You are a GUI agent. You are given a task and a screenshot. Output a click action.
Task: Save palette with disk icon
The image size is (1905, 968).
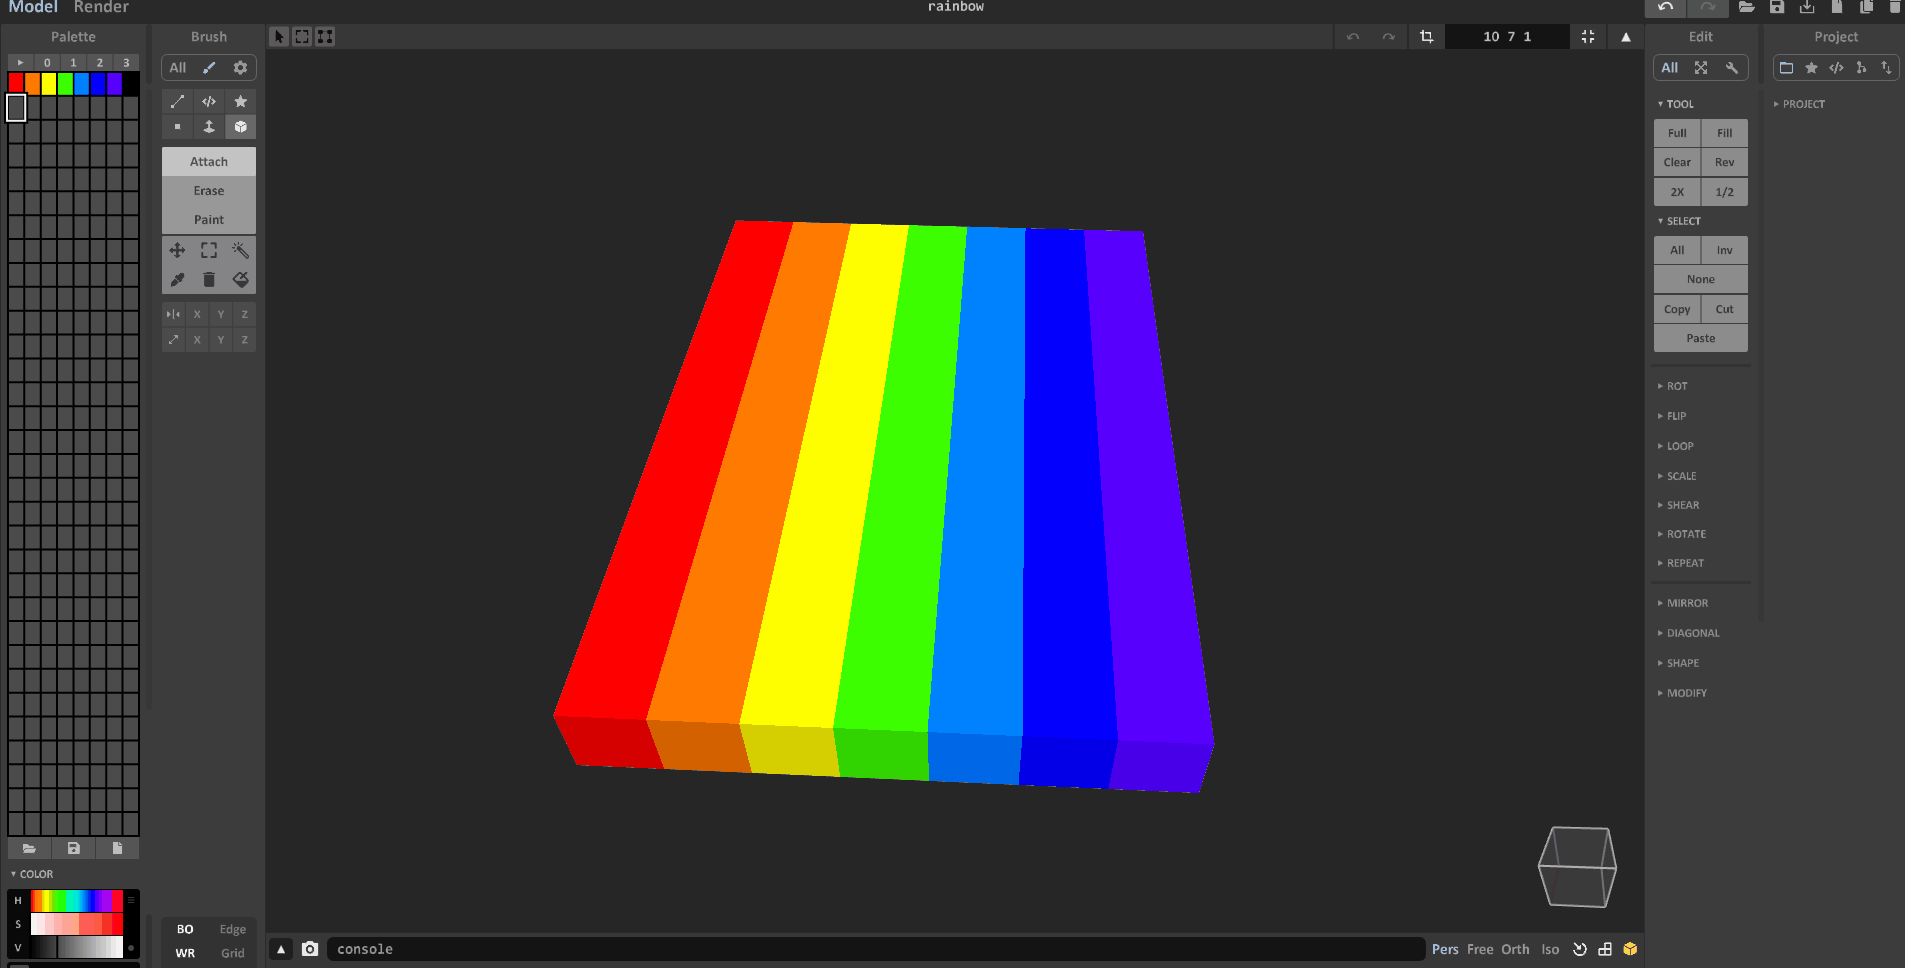[73, 848]
